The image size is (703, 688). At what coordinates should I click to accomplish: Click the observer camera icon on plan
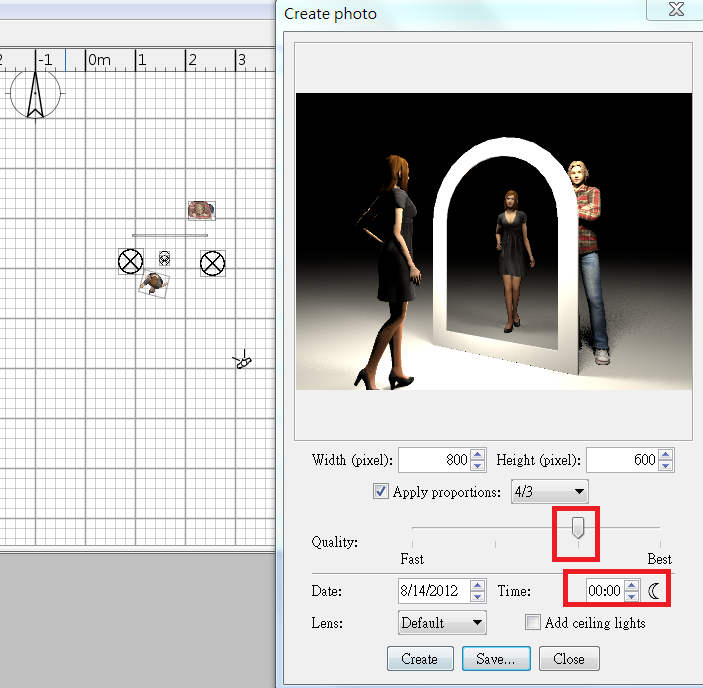click(243, 360)
